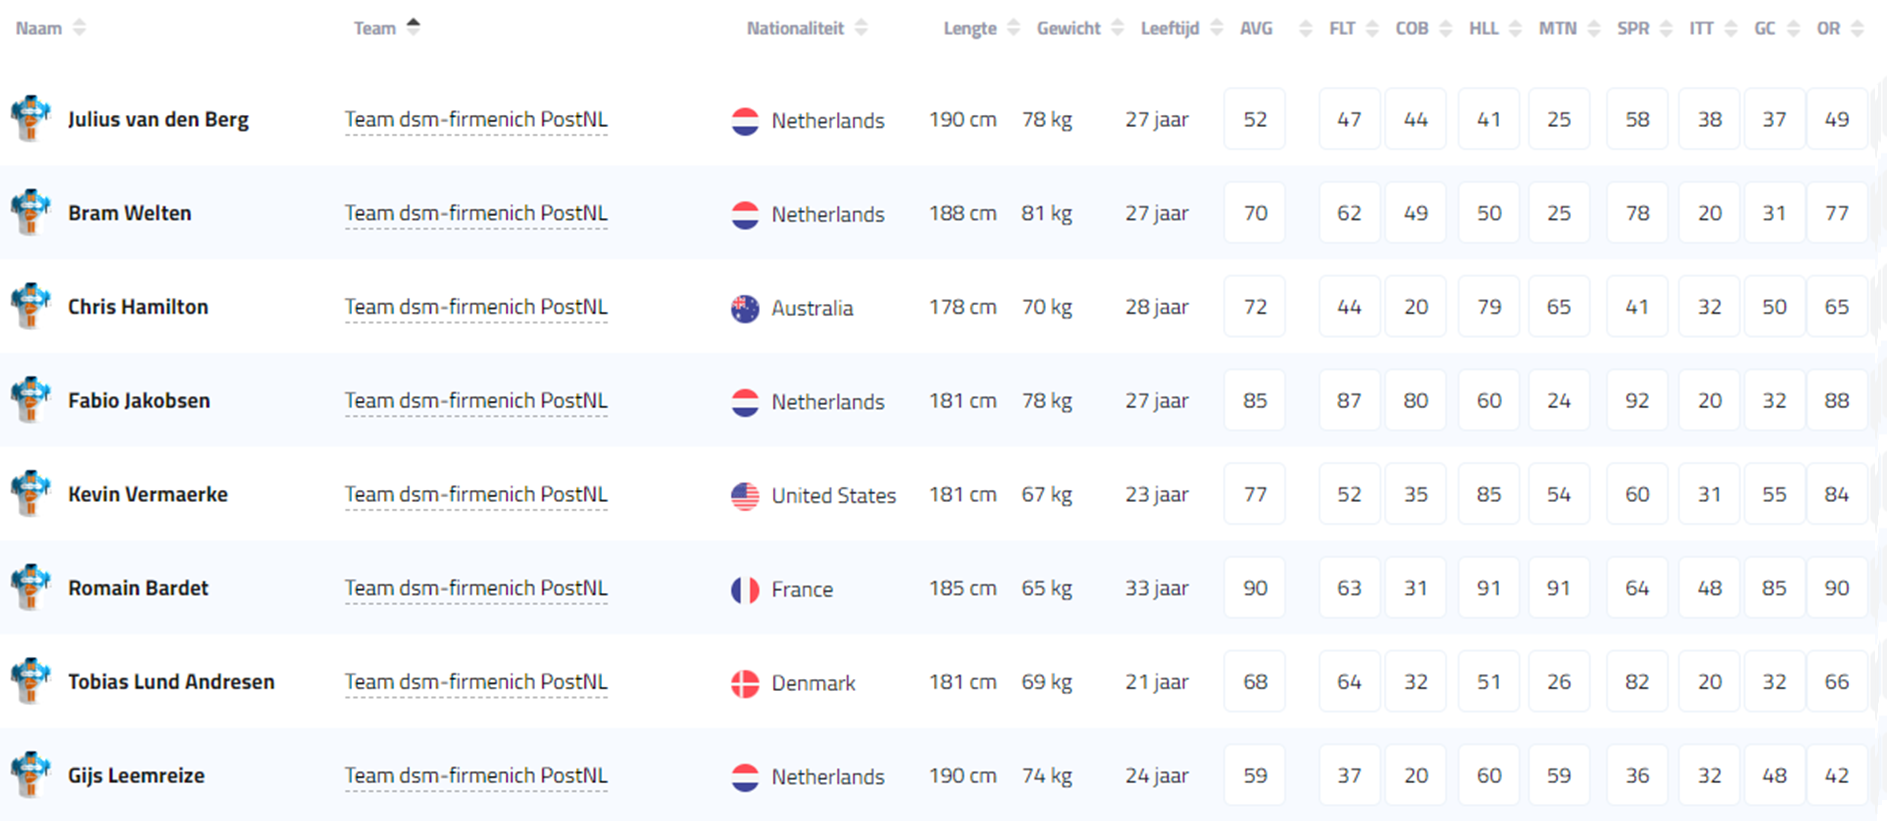Click Gijs Leemreize's jersey icon
This screenshot has height=821, width=1887.
click(x=31, y=775)
